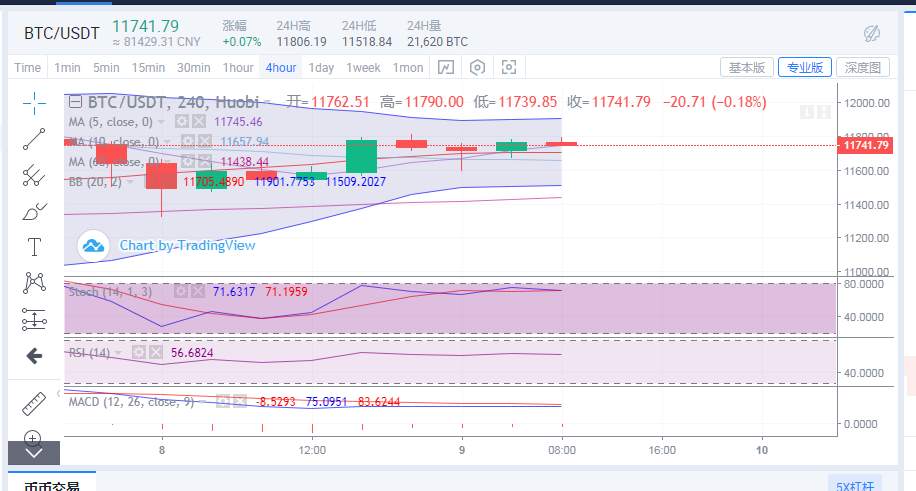916x491 pixels.
Task: Select the text annotation tool
Action: pos(34,247)
